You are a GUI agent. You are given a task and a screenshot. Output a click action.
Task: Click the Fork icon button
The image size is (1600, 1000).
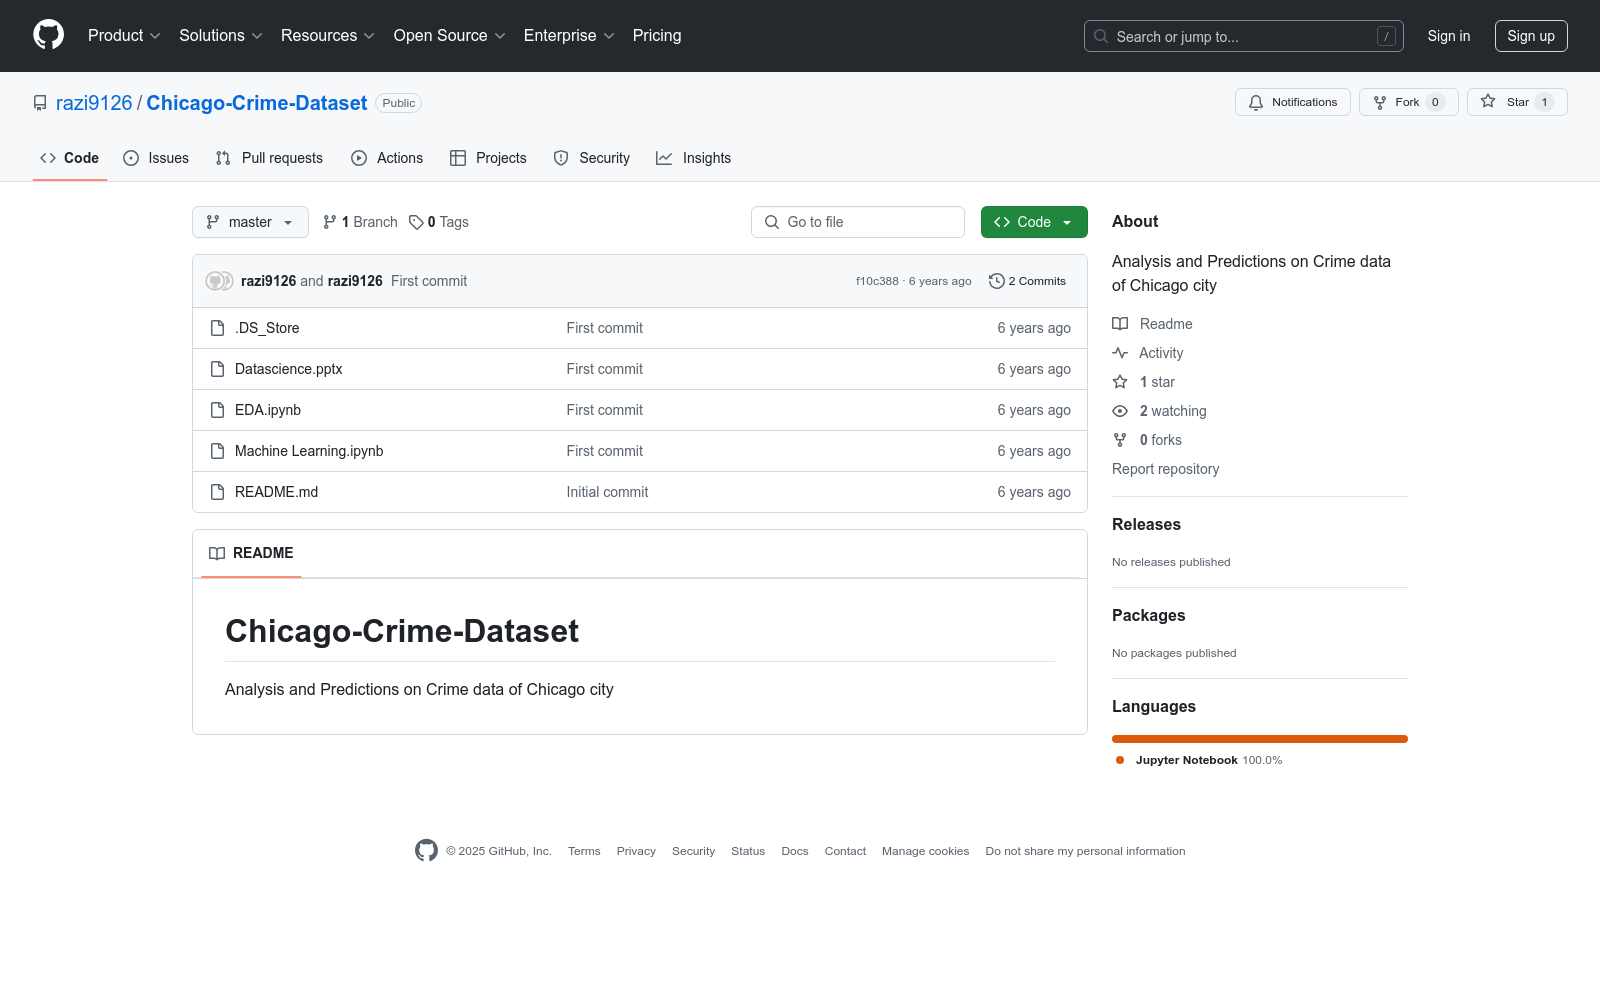pyautogui.click(x=1380, y=102)
